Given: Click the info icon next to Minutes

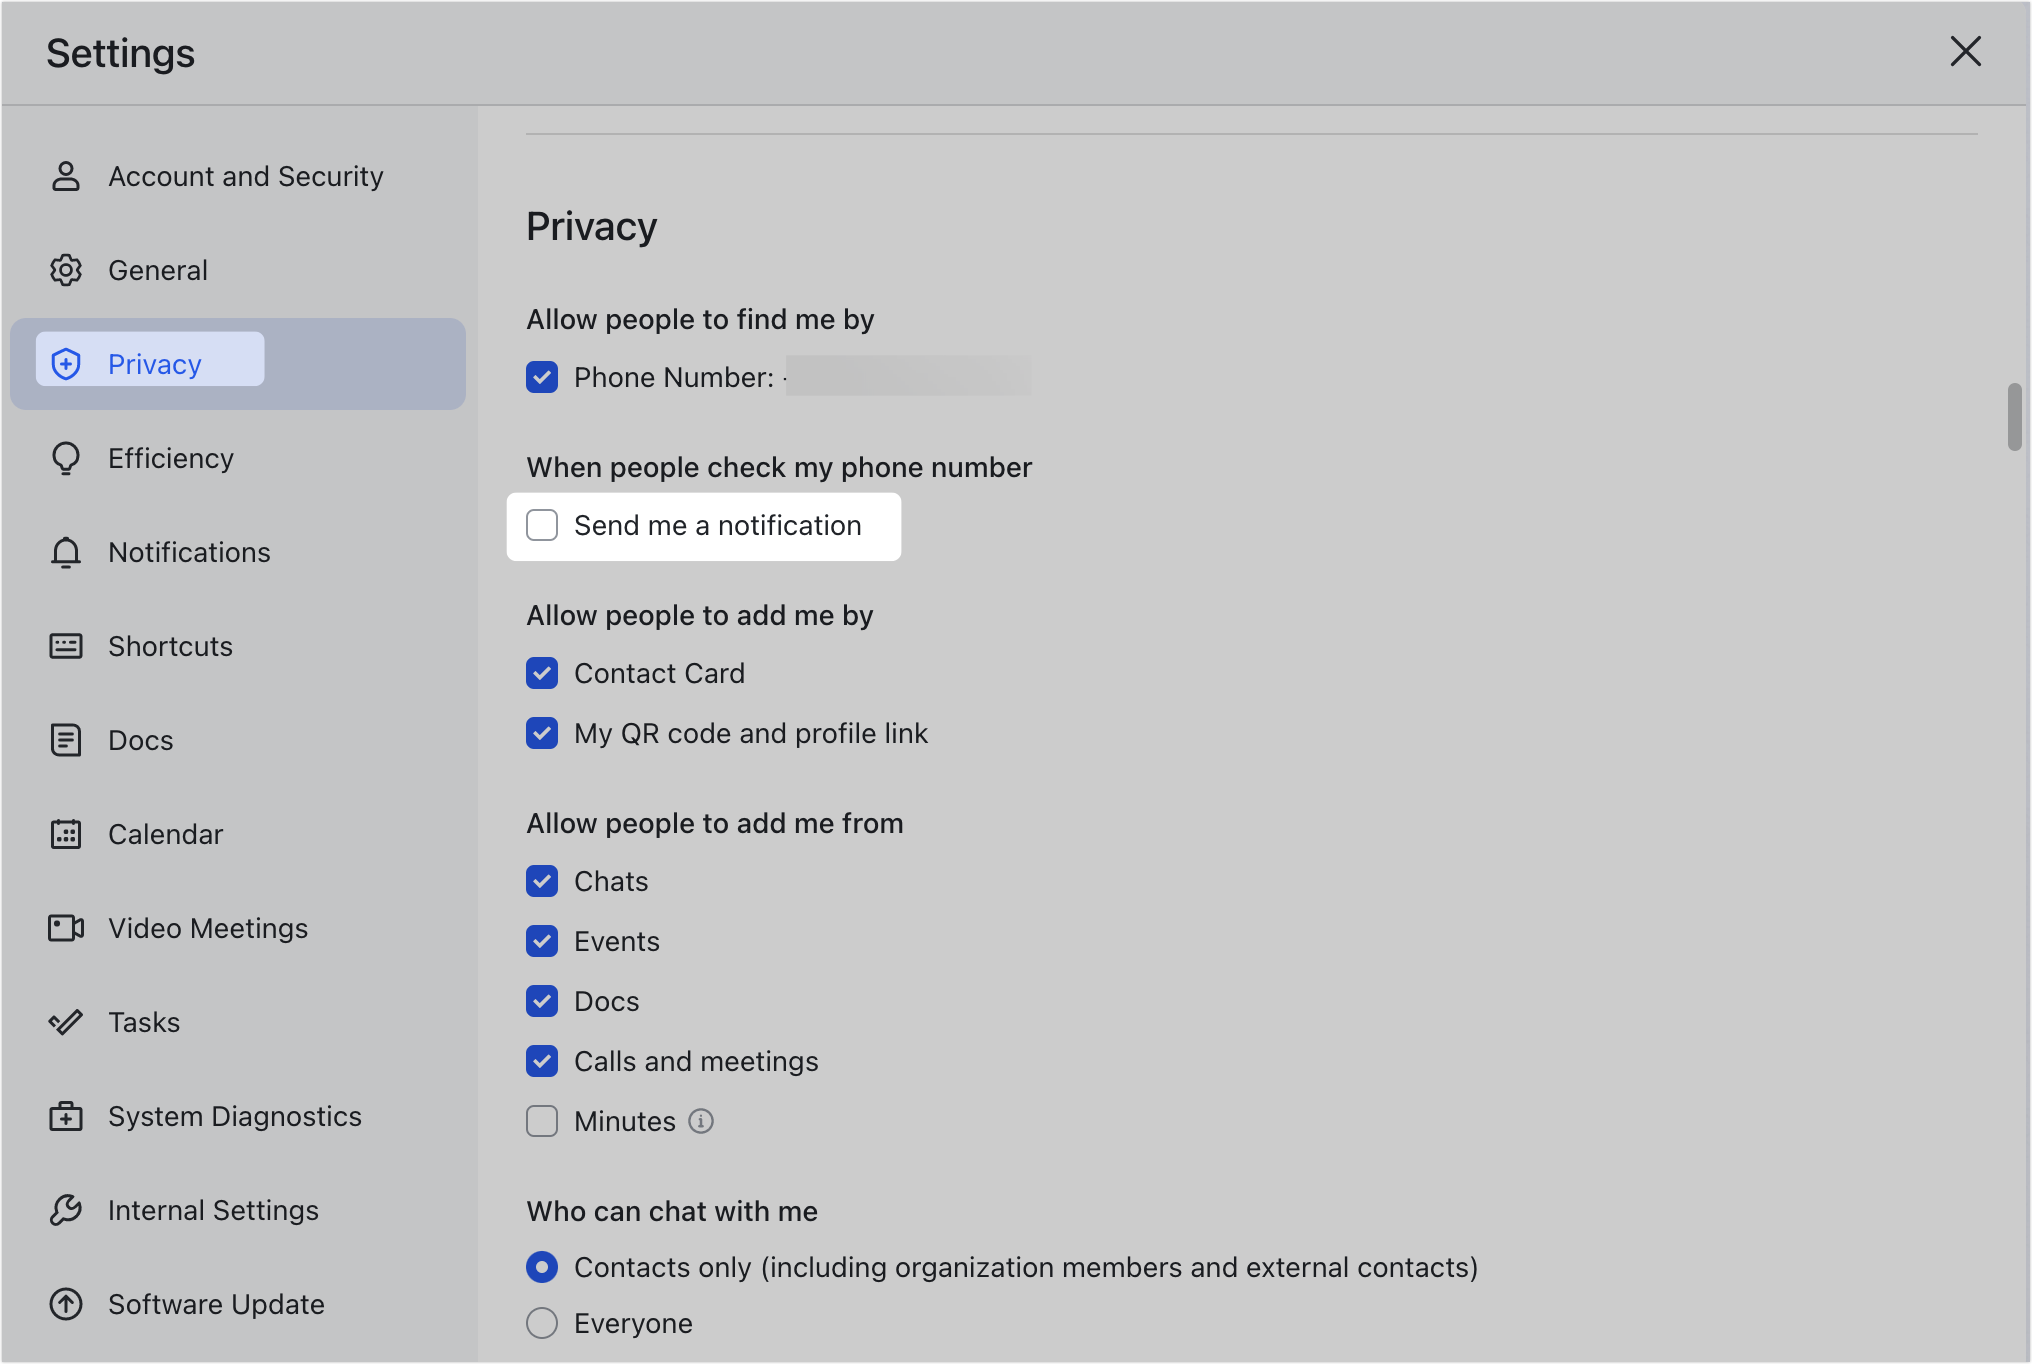Looking at the screenshot, I should [x=702, y=1121].
